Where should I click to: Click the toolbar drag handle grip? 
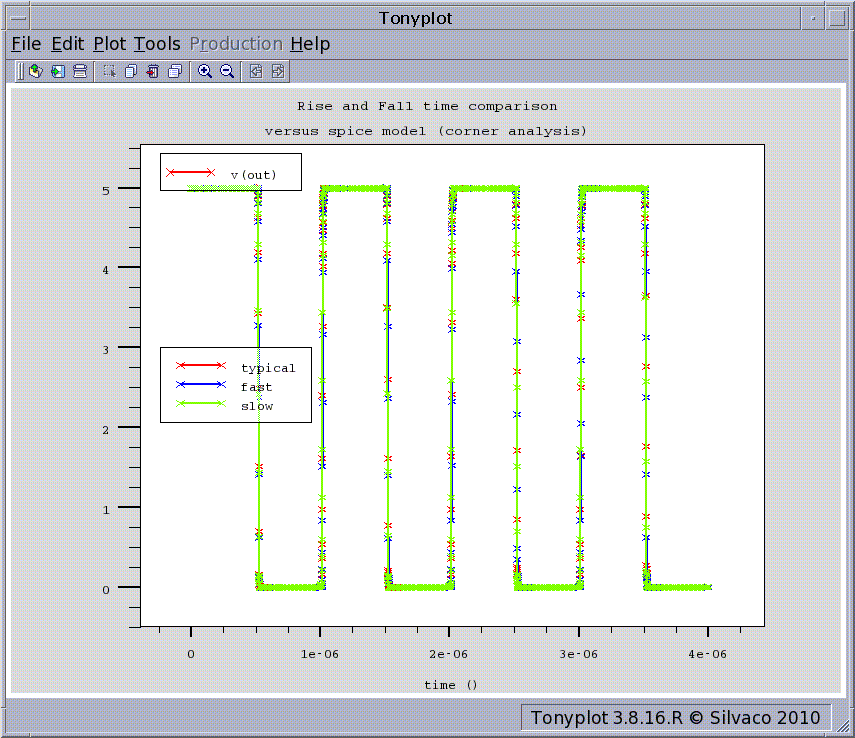20,71
